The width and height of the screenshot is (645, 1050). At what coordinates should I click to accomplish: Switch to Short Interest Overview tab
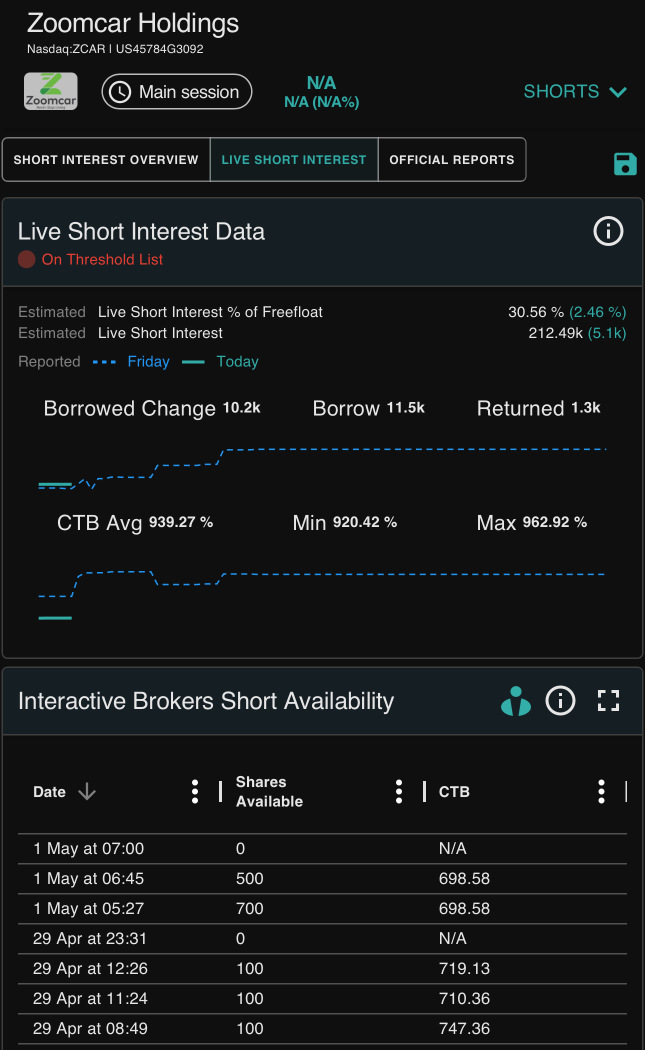tap(106, 159)
